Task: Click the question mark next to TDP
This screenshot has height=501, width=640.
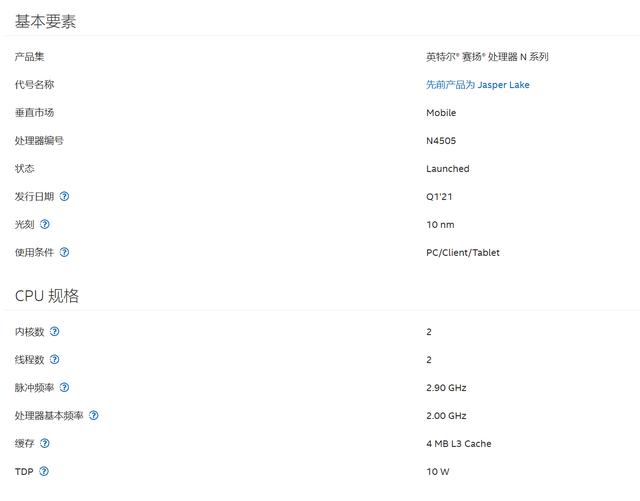Action: 44,472
